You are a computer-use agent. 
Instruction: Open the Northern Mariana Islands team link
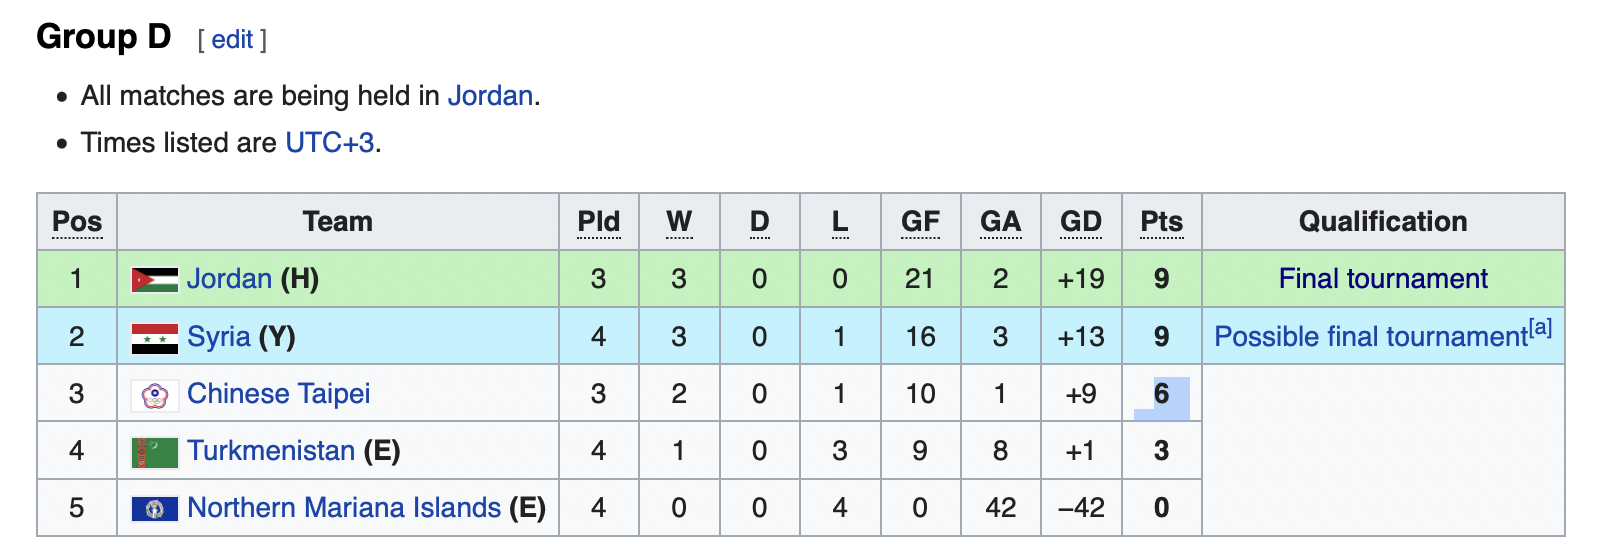[344, 508]
